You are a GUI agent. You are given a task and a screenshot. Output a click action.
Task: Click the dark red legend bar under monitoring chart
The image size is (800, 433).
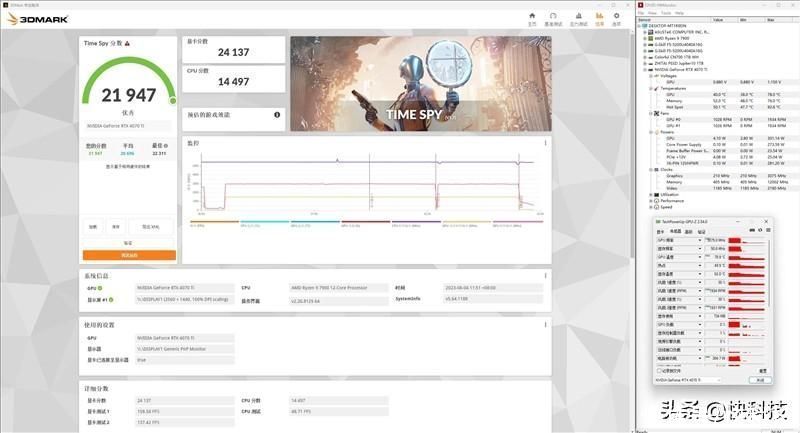tap(366, 221)
